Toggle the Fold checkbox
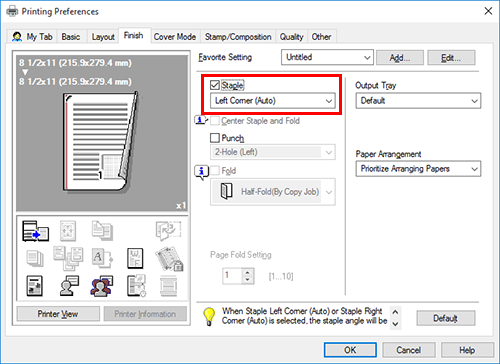500x364 pixels. point(215,171)
